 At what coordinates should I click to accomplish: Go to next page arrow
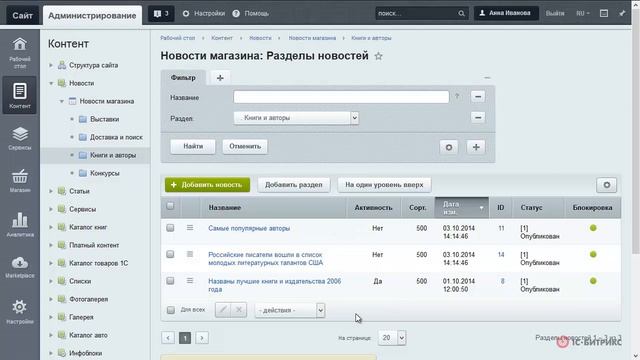202,338
